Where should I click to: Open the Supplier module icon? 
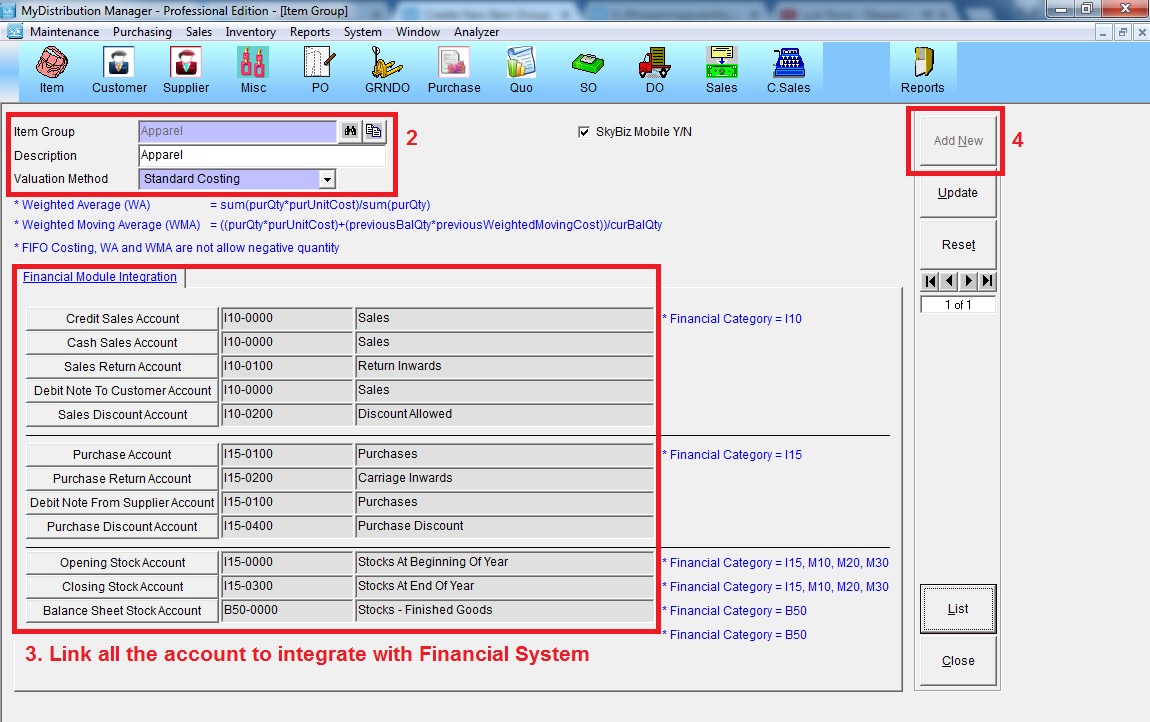(x=186, y=70)
